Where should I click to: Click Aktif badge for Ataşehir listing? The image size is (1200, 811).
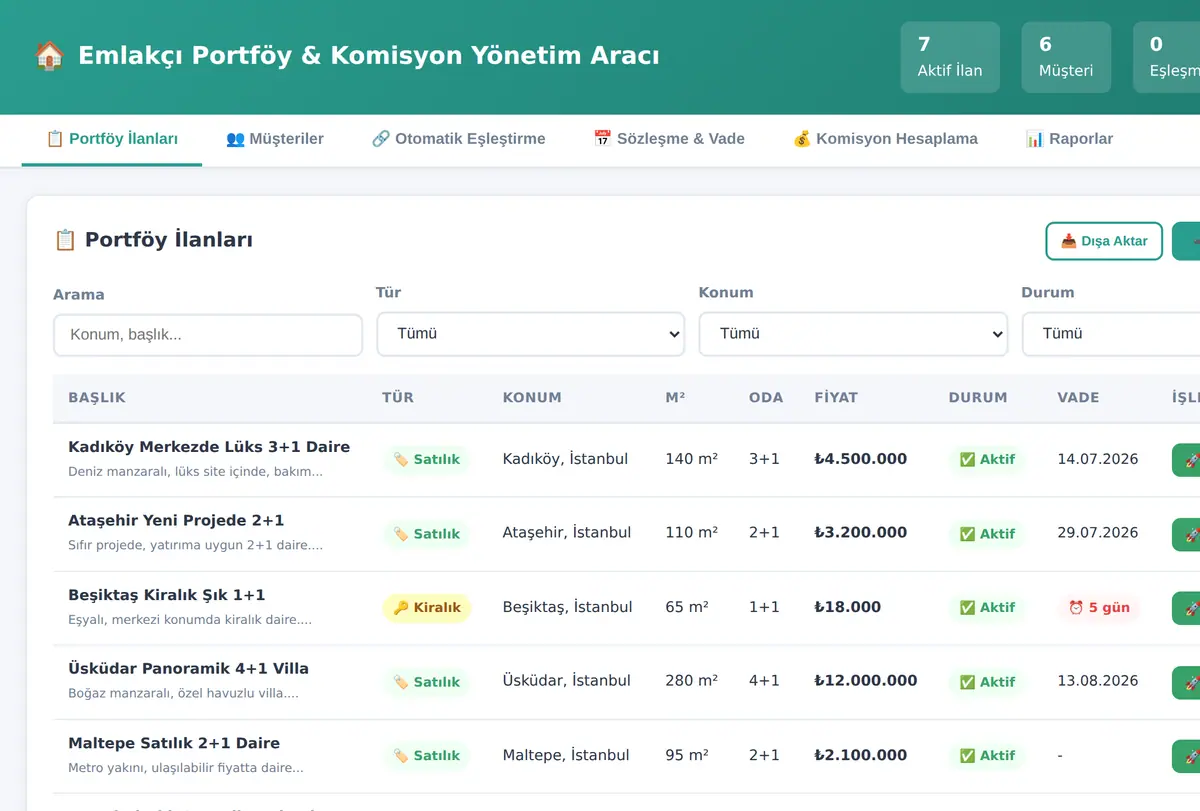click(987, 534)
